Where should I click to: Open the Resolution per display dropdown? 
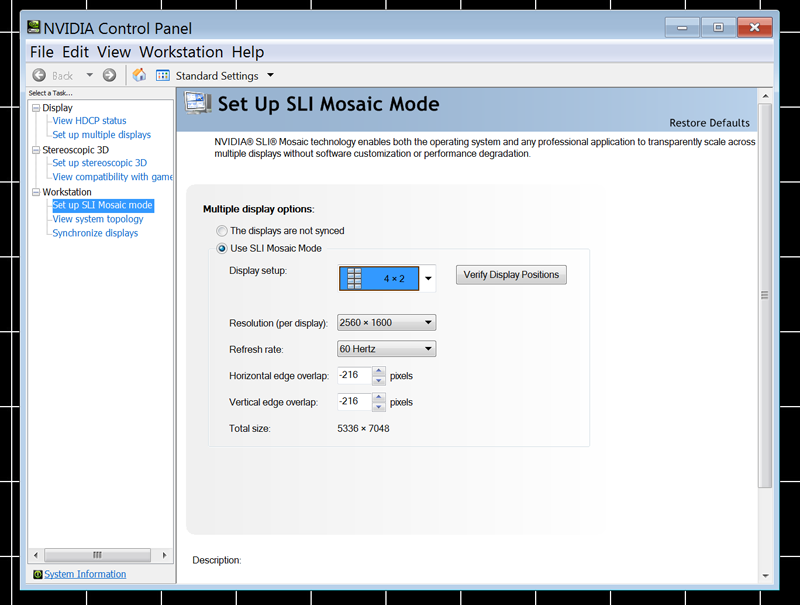pyautogui.click(x=386, y=323)
